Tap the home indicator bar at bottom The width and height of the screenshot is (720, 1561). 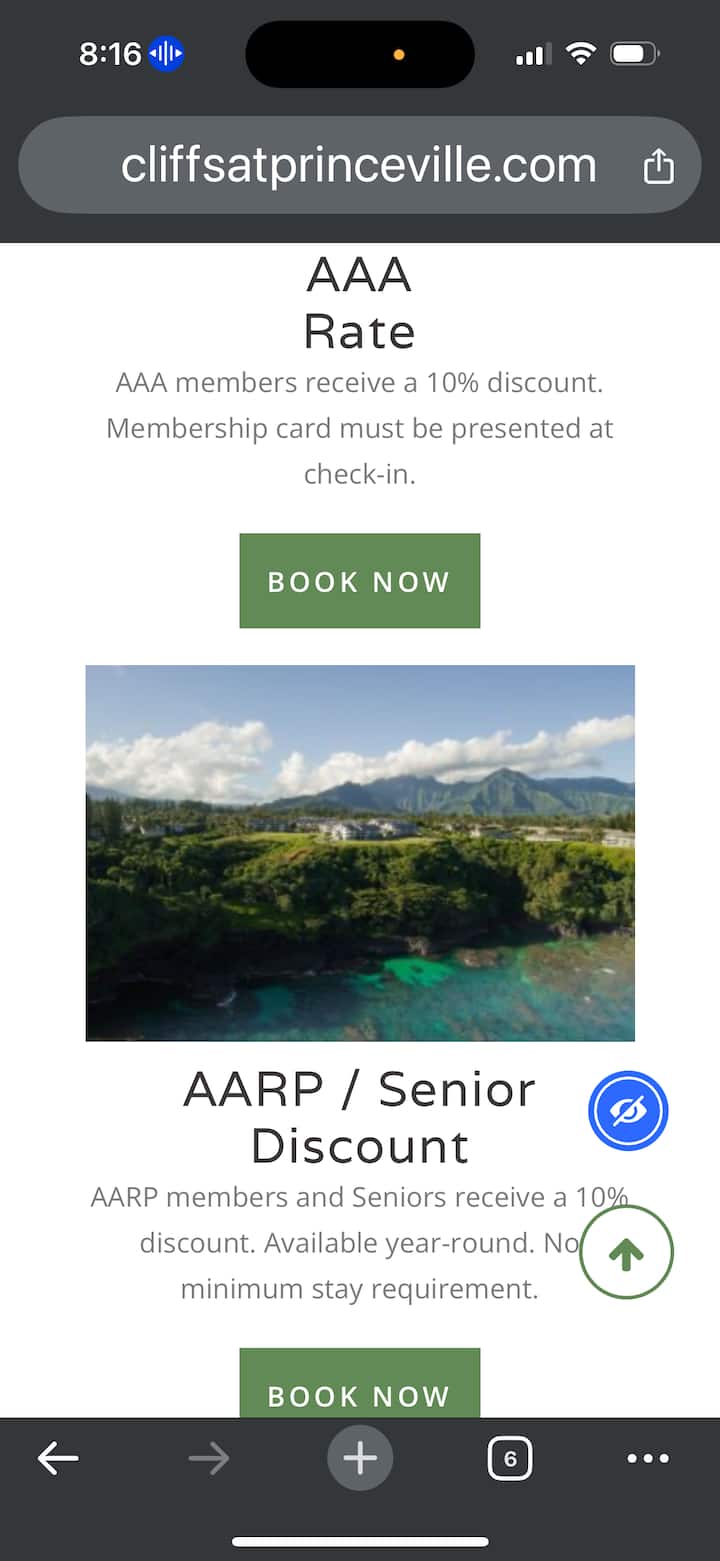tap(360, 1542)
